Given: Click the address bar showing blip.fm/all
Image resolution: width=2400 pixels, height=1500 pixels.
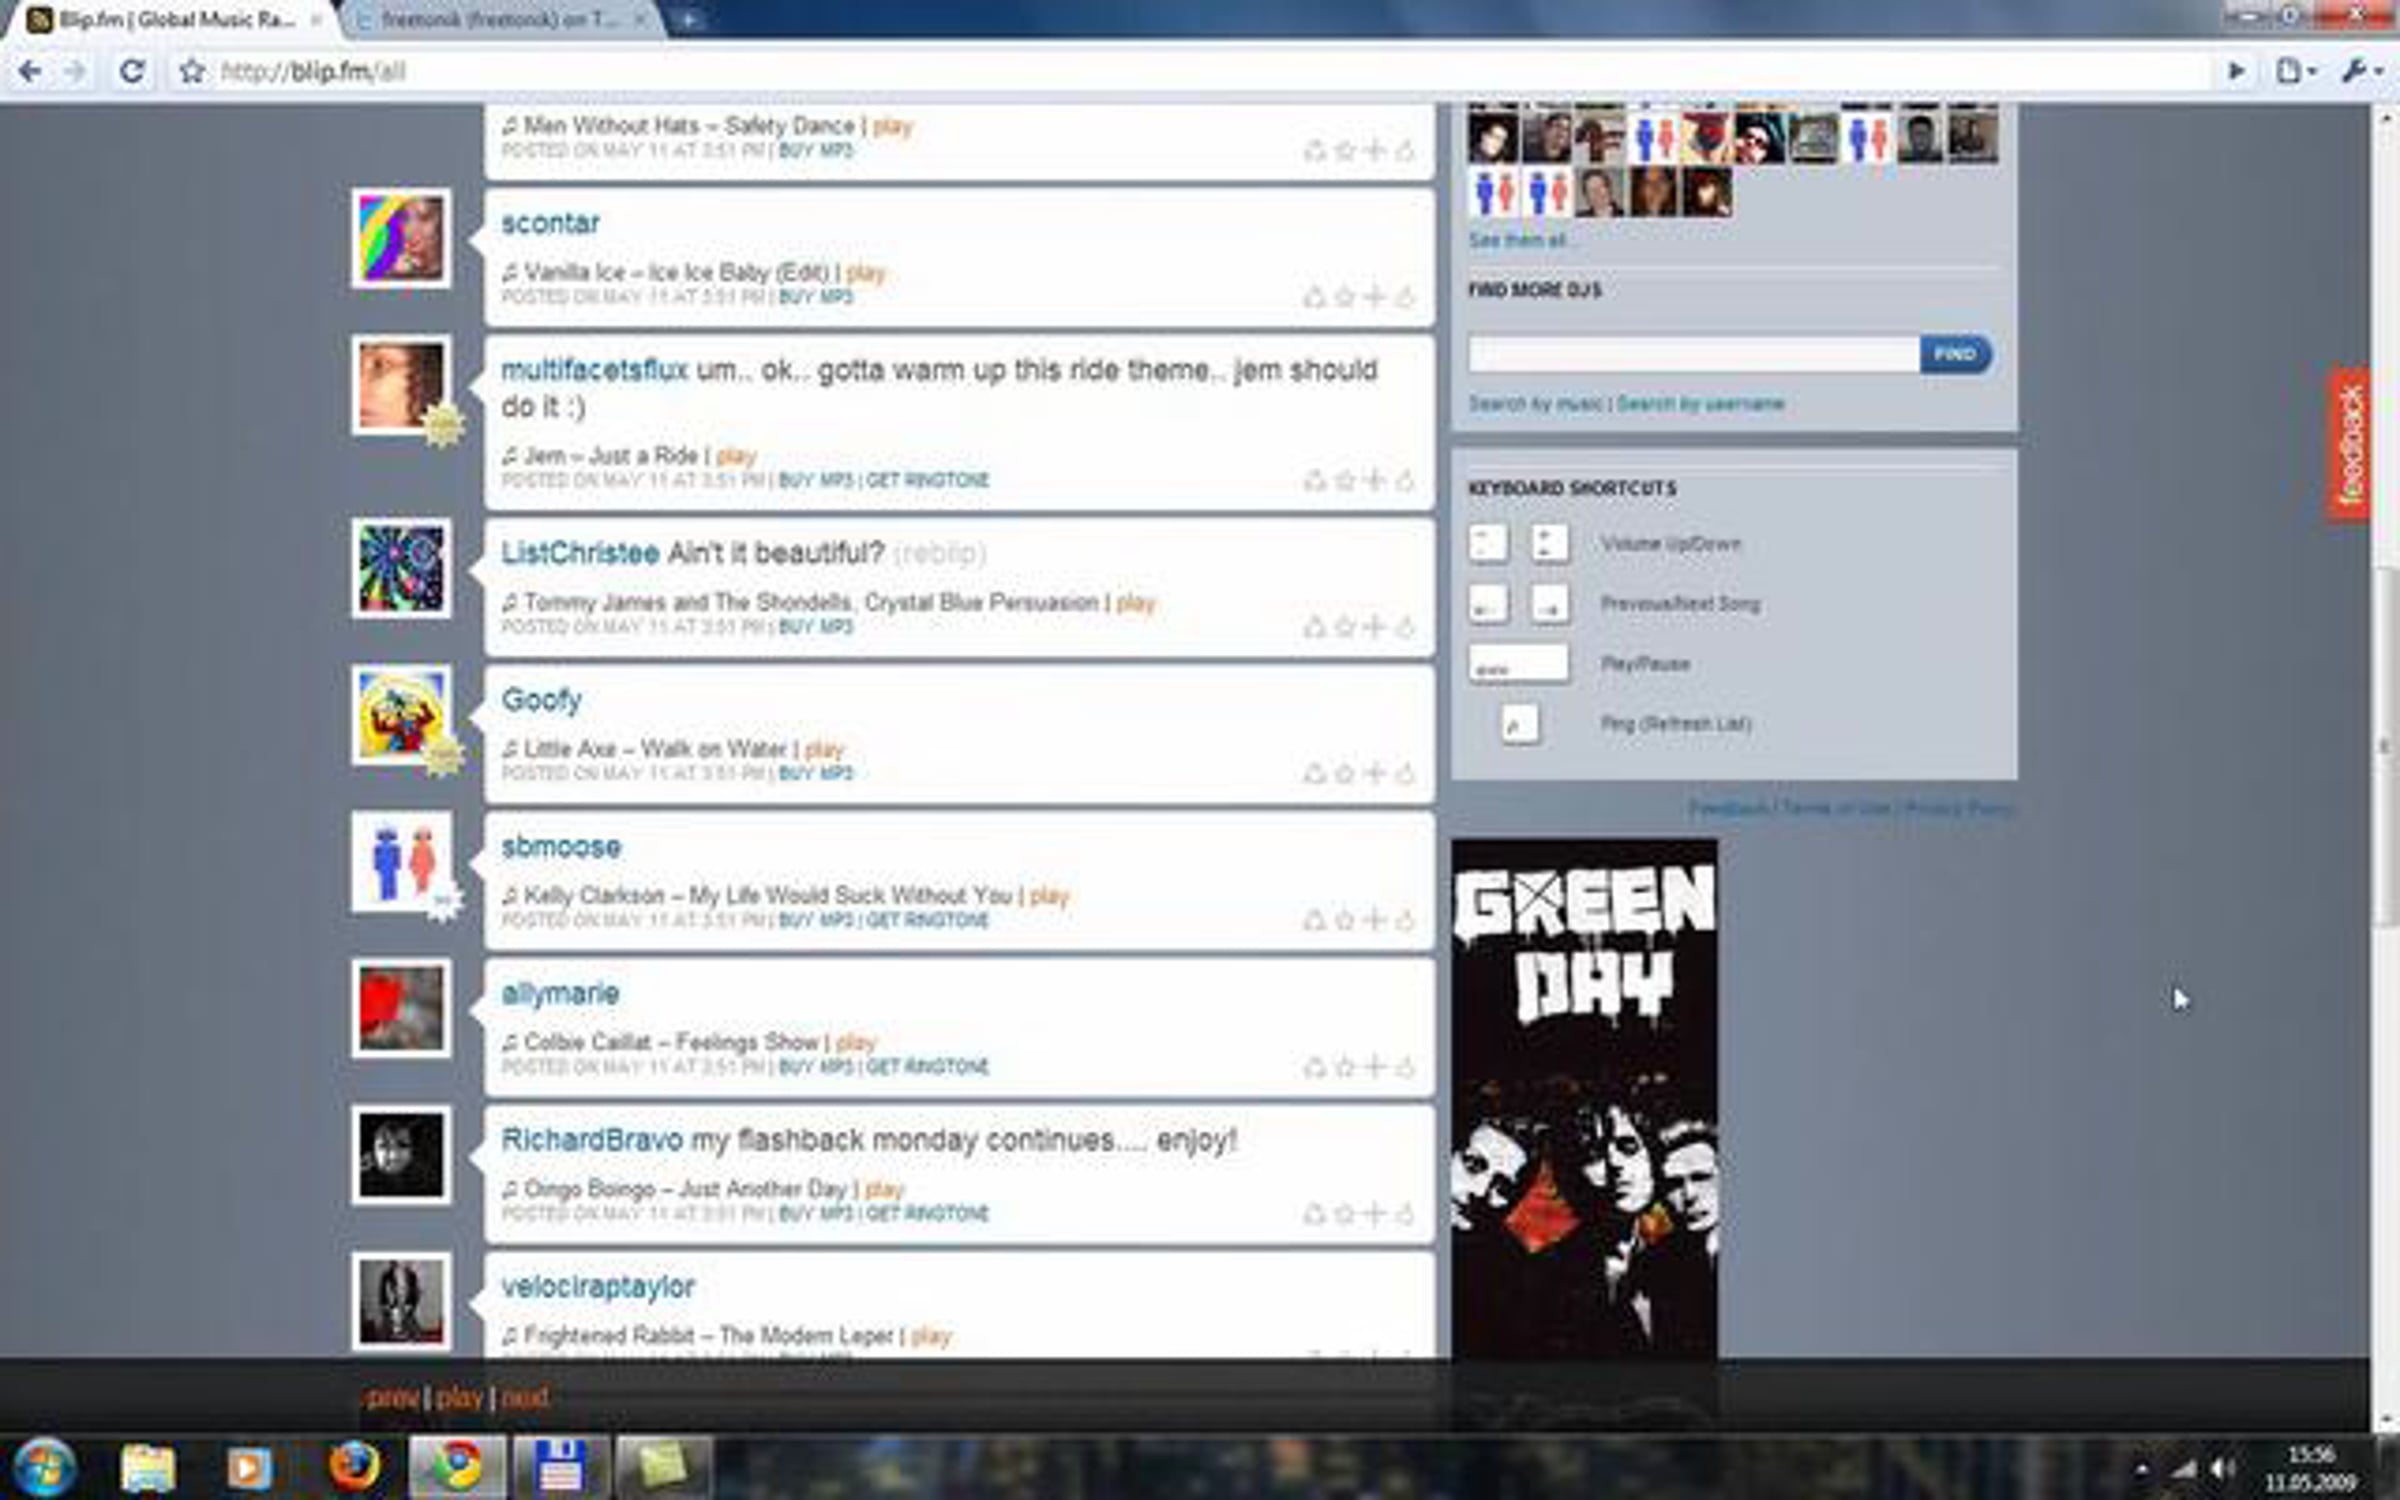Looking at the screenshot, I should click(x=1200, y=71).
